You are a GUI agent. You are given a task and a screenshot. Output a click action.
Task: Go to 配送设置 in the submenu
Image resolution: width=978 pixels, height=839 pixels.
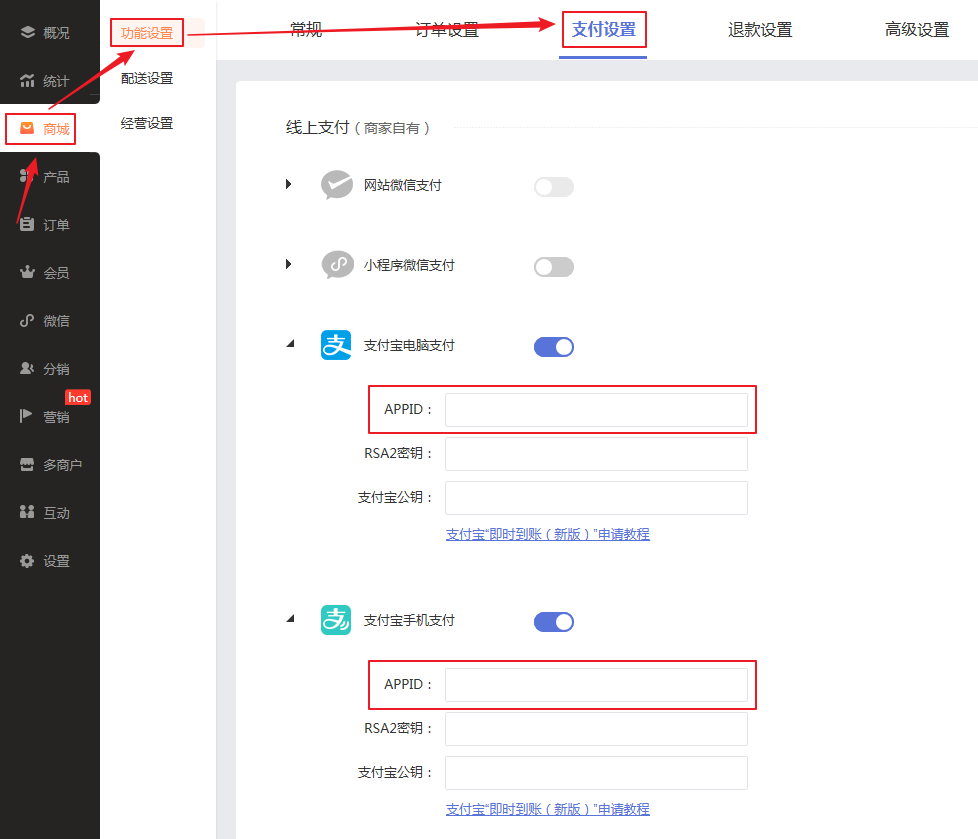coord(146,78)
